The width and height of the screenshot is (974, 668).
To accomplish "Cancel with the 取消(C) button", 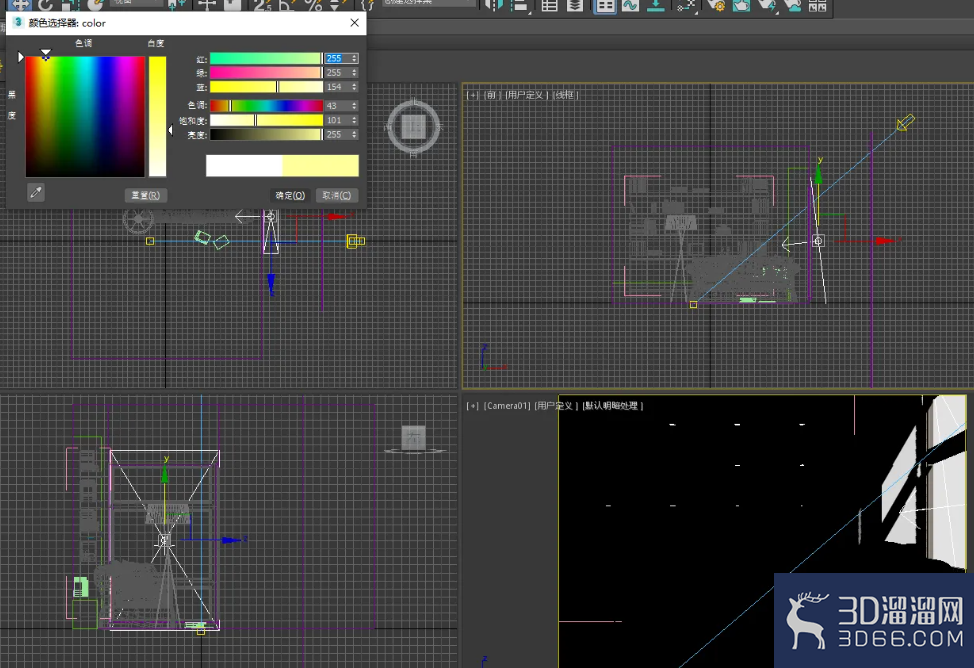I will (x=337, y=195).
